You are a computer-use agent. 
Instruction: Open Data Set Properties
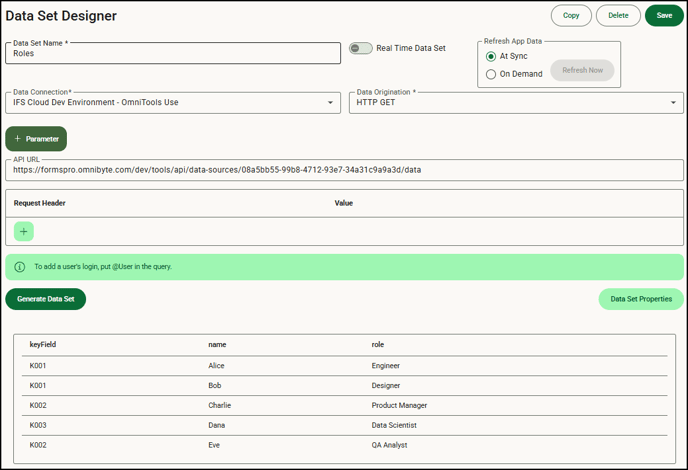pos(641,299)
